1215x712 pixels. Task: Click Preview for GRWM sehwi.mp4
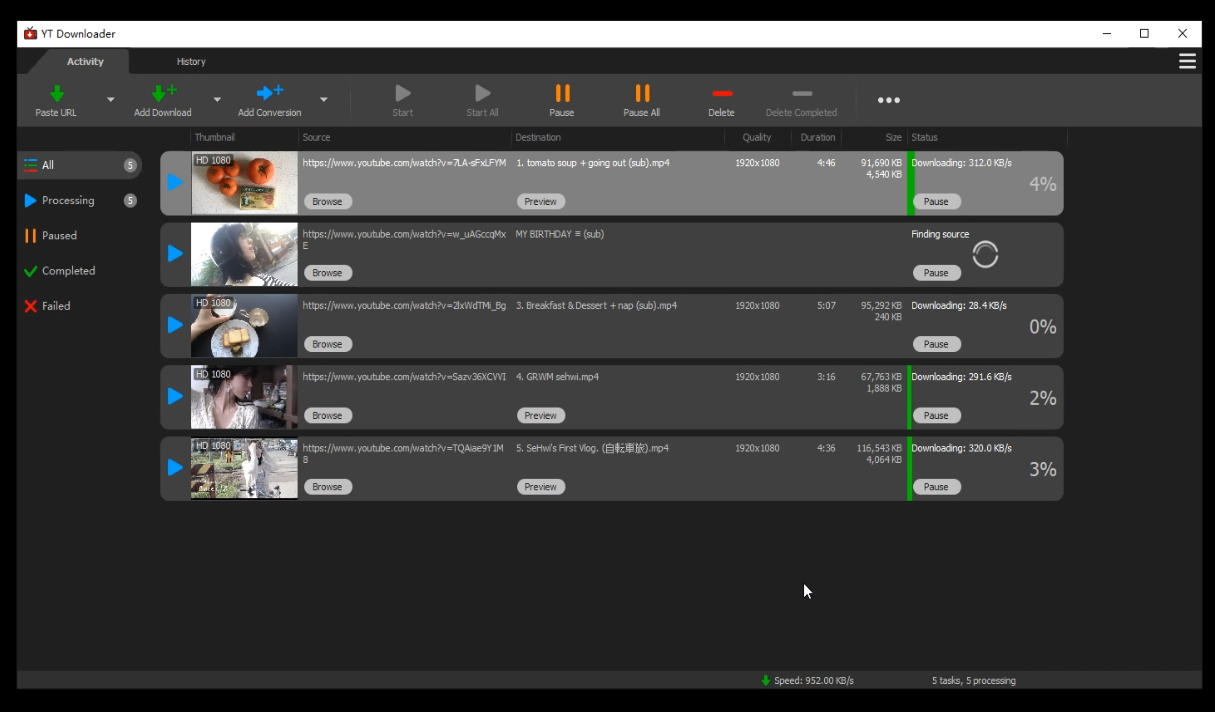click(x=540, y=415)
